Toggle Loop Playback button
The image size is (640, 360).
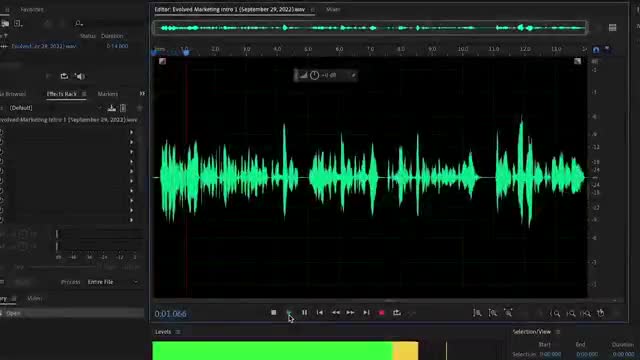click(x=397, y=313)
